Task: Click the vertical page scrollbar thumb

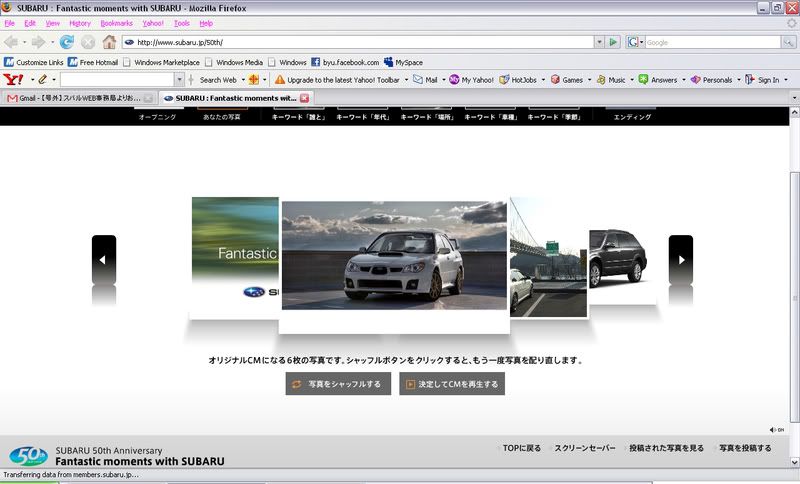Action: point(794,297)
